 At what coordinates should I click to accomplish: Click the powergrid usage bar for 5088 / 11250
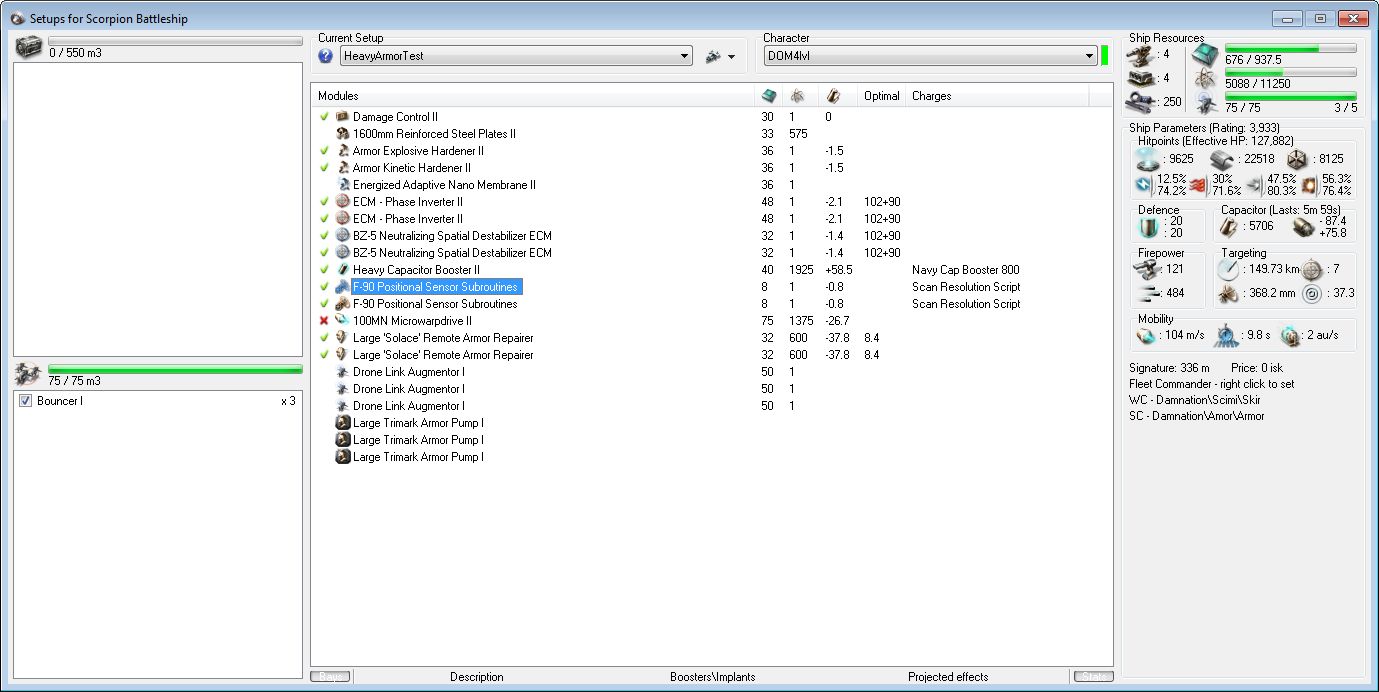(1291, 73)
